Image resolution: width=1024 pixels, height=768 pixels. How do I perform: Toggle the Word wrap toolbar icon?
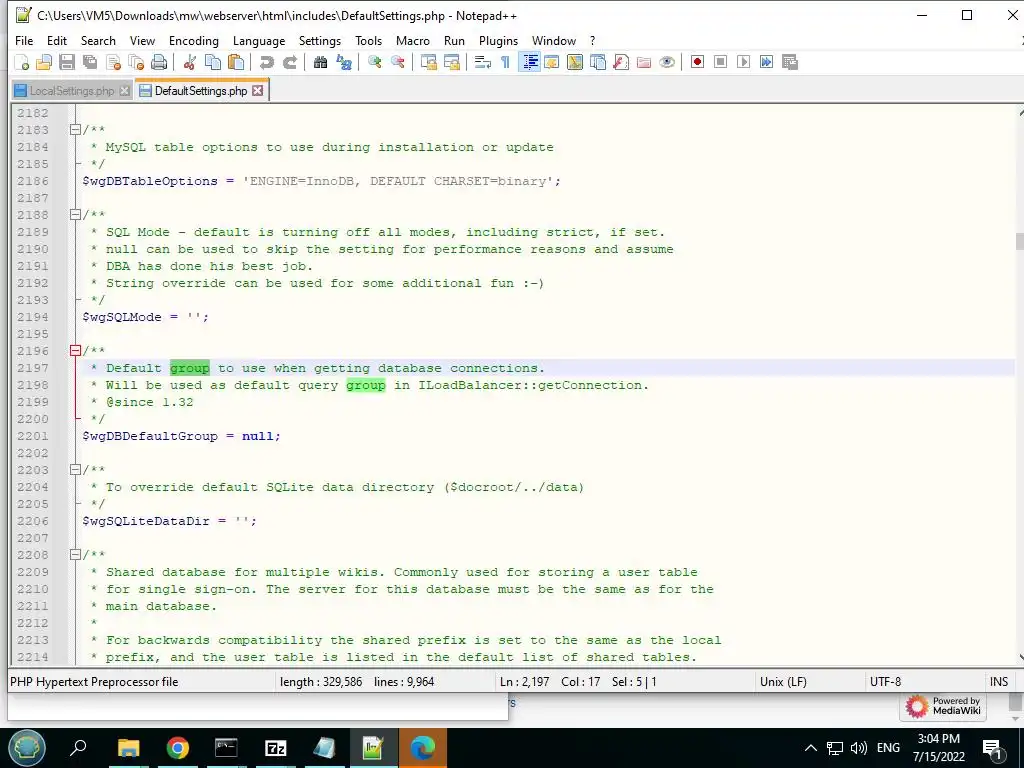click(483, 62)
